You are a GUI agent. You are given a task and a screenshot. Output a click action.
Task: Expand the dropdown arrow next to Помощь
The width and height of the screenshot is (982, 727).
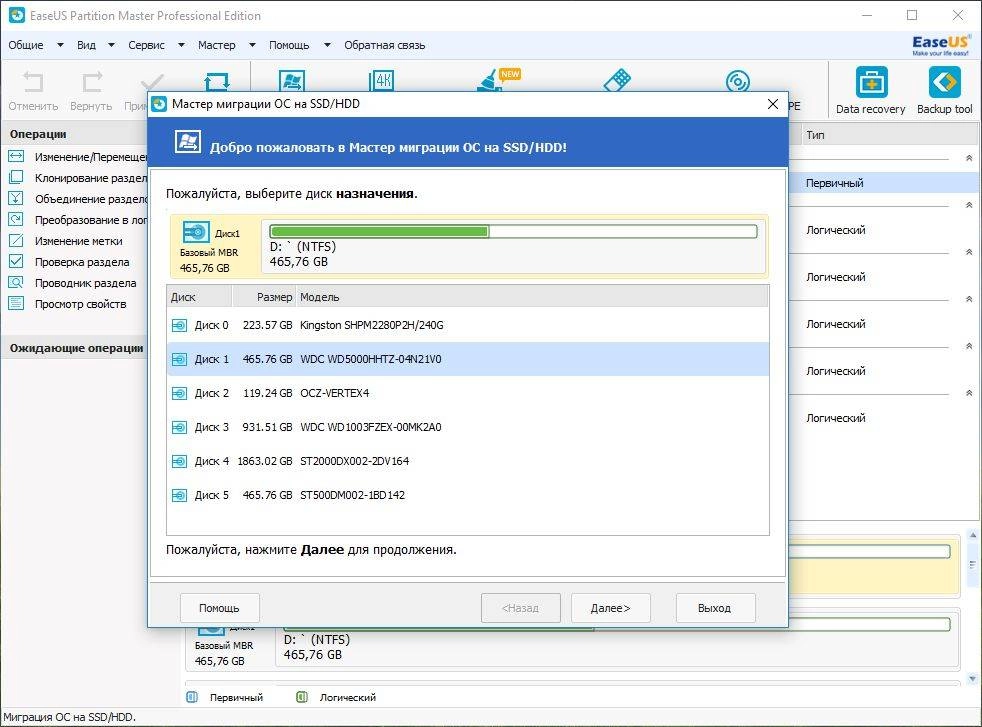(x=327, y=45)
